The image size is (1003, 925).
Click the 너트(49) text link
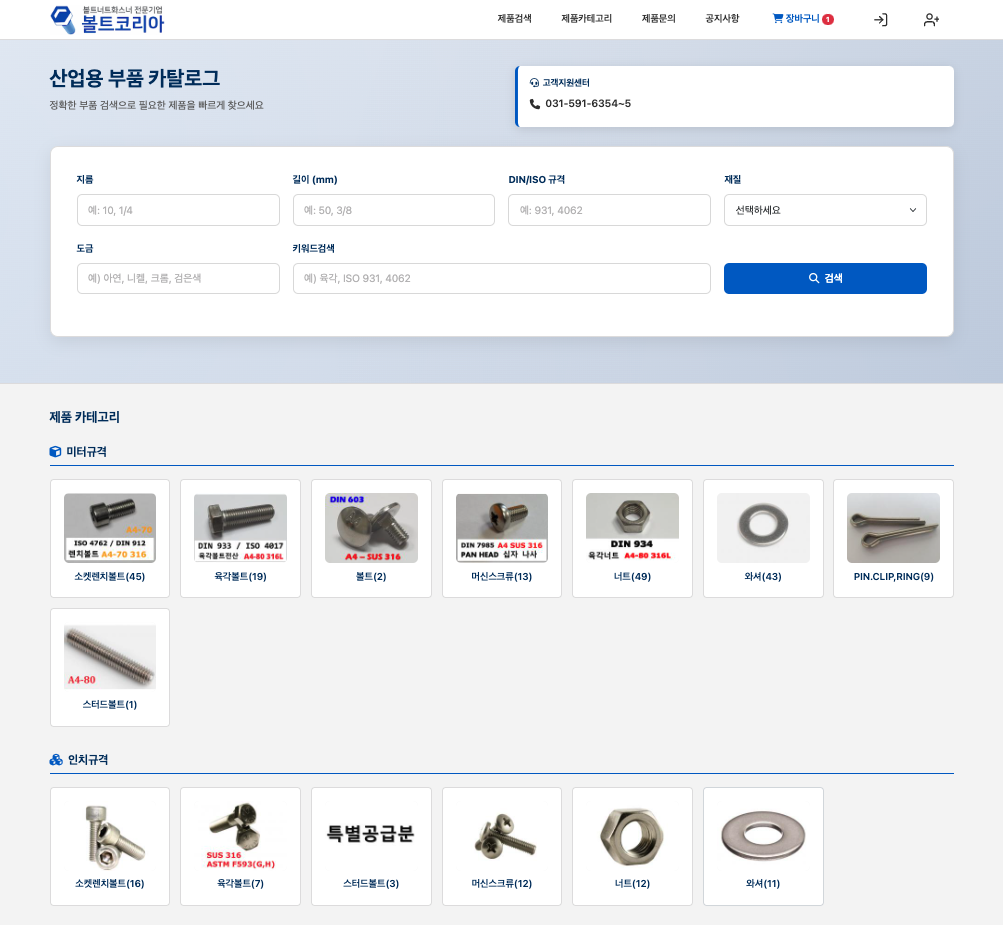point(632,576)
